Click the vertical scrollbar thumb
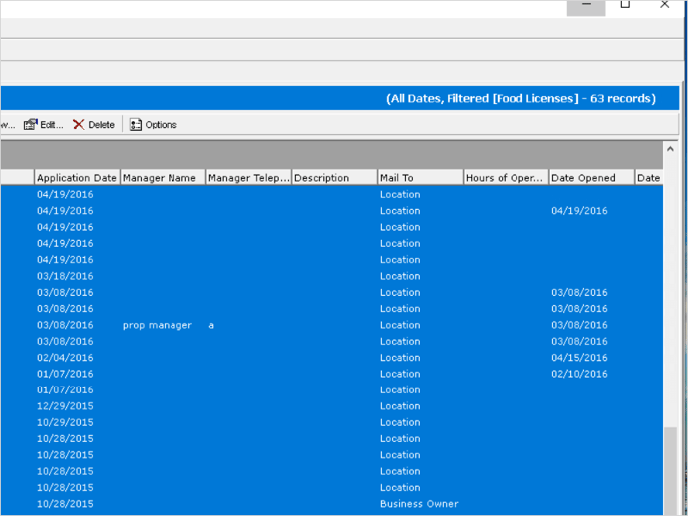 coord(670,471)
